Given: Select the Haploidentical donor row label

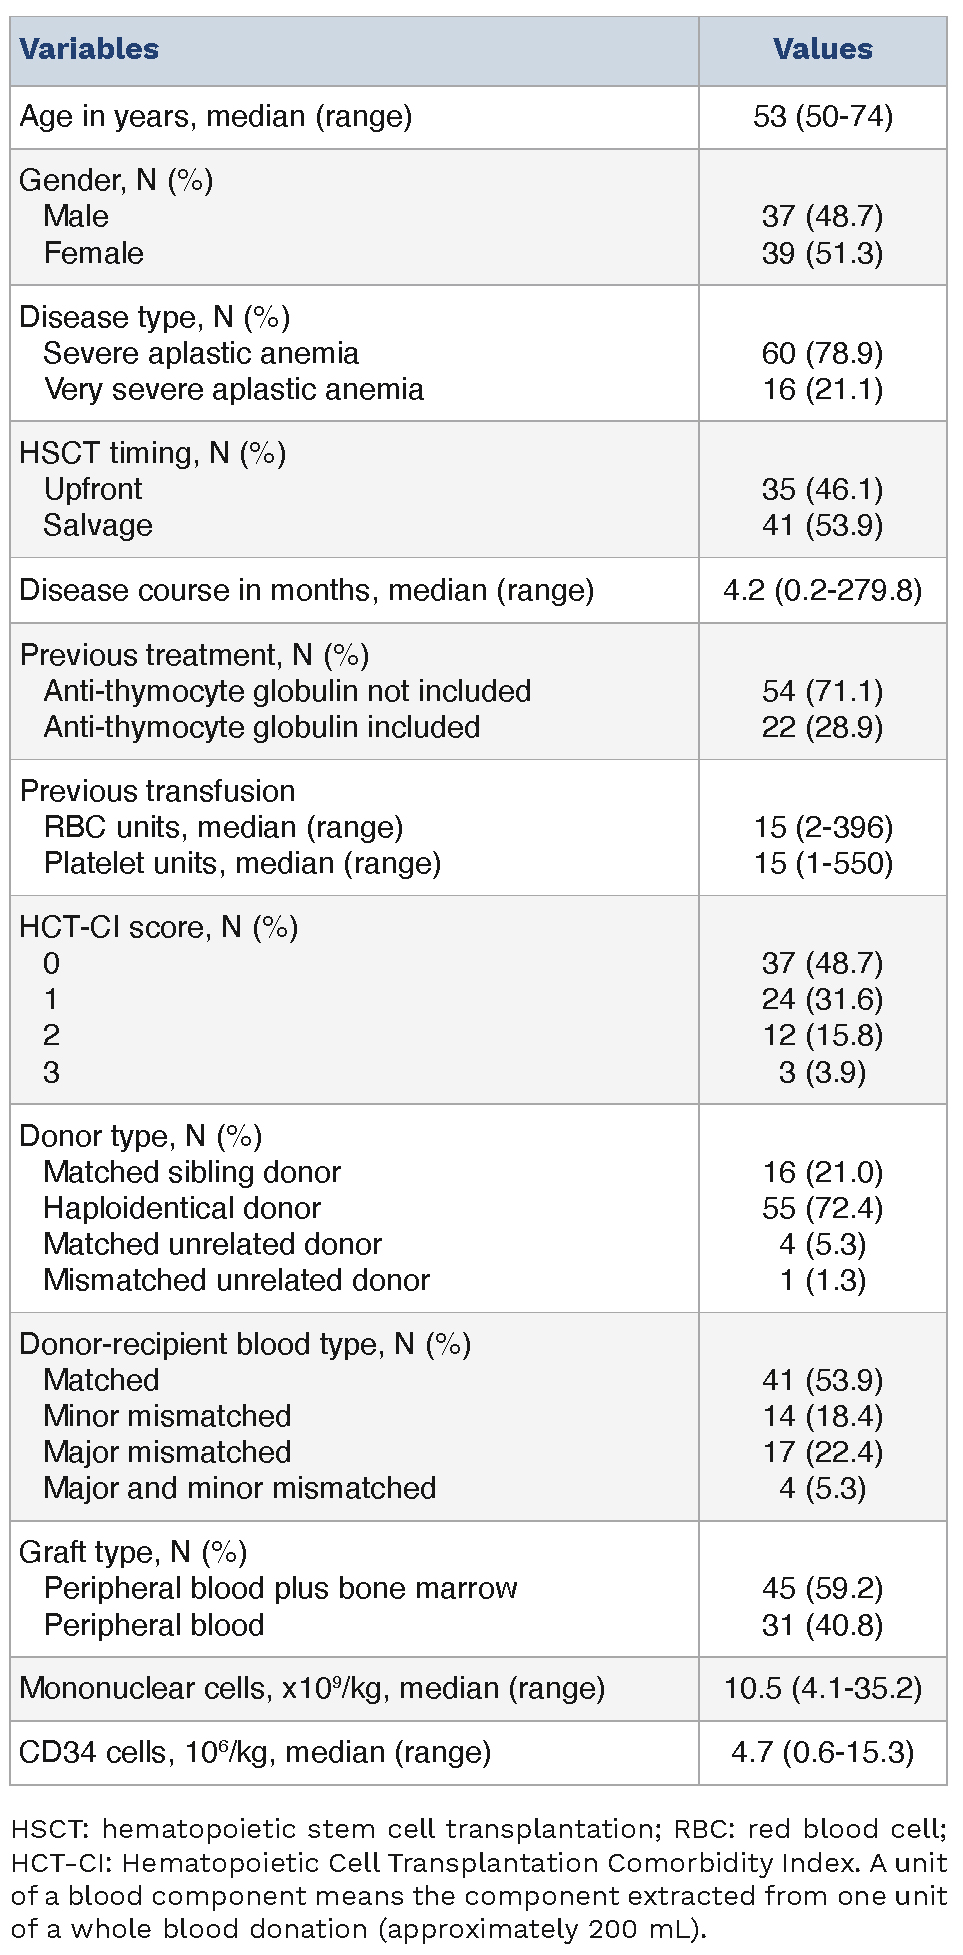Looking at the screenshot, I should 182,1208.
